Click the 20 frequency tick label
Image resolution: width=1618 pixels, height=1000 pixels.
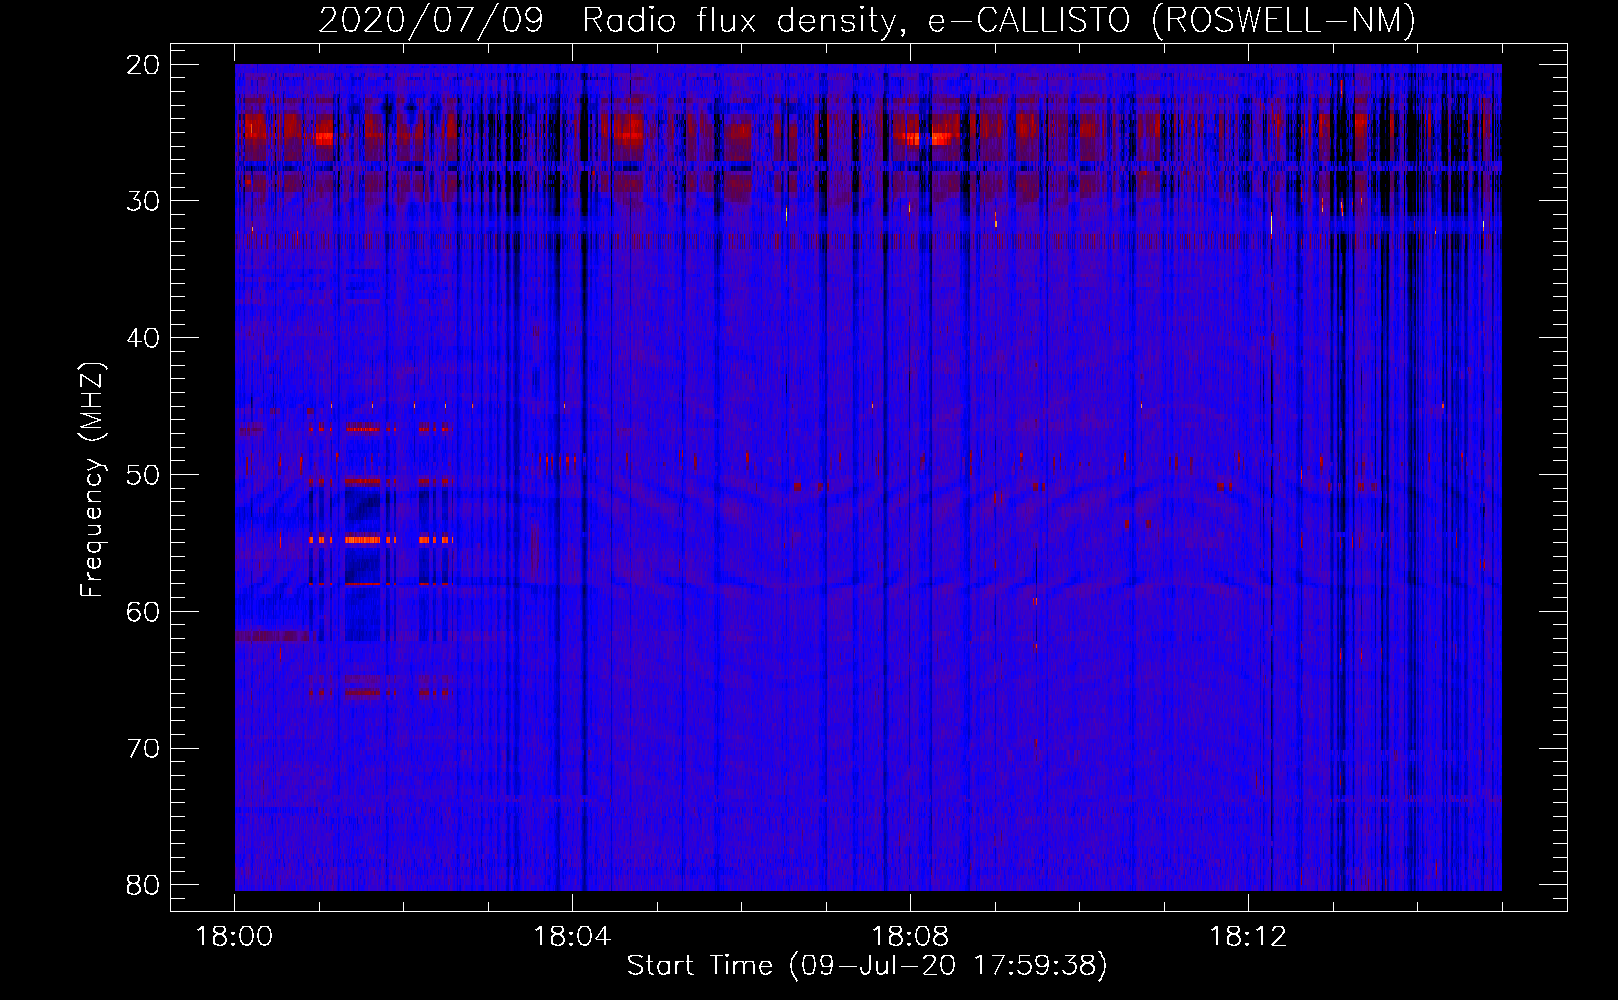coord(144,65)
